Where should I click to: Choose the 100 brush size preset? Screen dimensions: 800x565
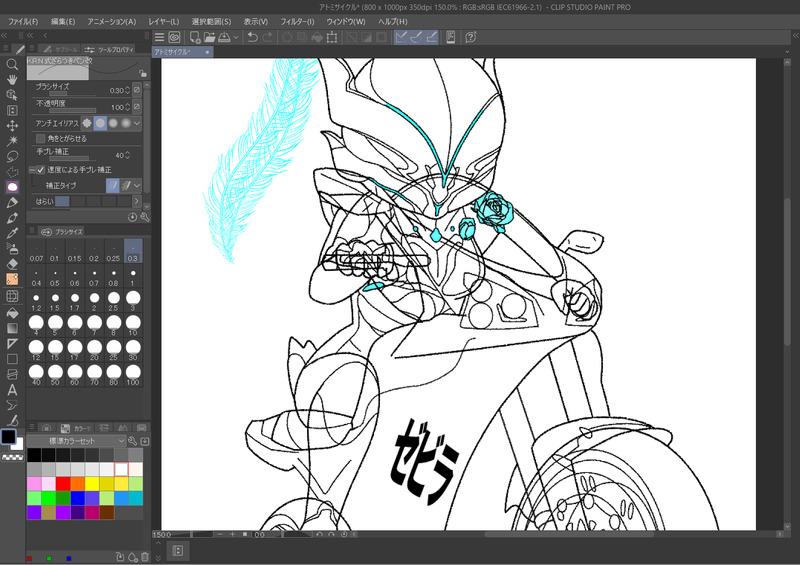click(x=133, y=375)
